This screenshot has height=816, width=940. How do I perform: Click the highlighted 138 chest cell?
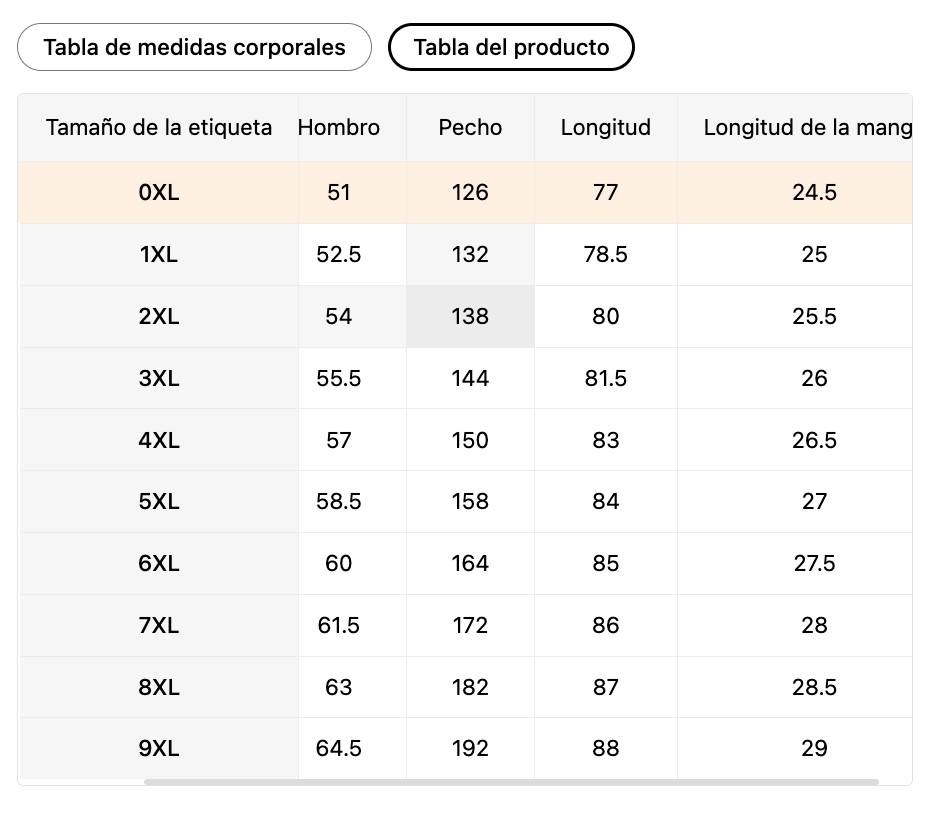click(470, 316)
